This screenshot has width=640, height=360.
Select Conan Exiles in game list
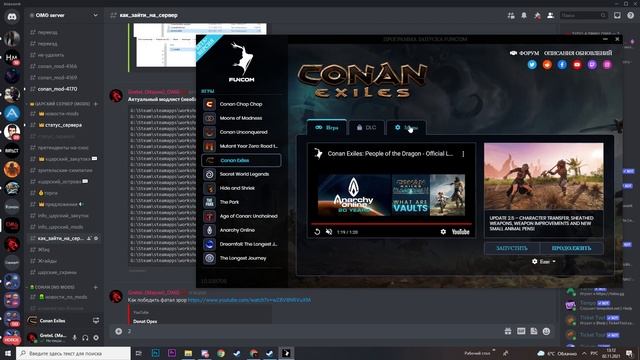[241, 160]
